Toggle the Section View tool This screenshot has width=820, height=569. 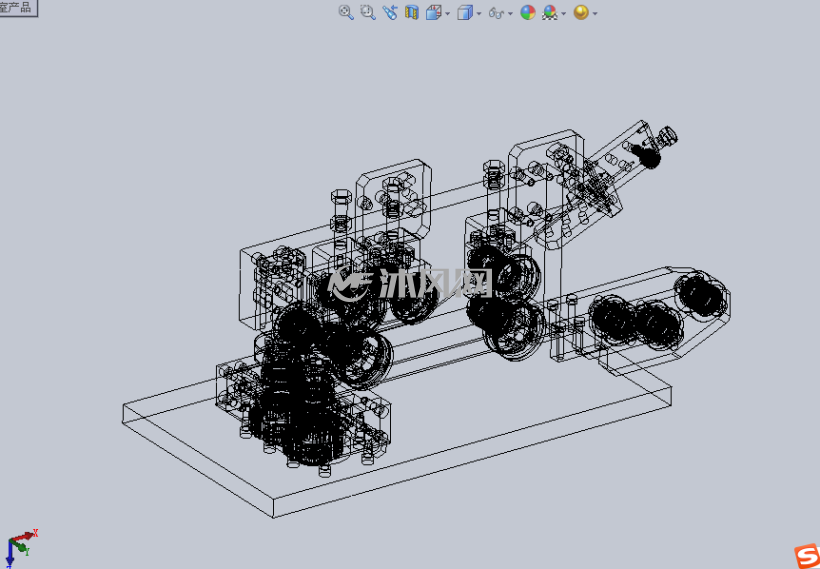412,13
